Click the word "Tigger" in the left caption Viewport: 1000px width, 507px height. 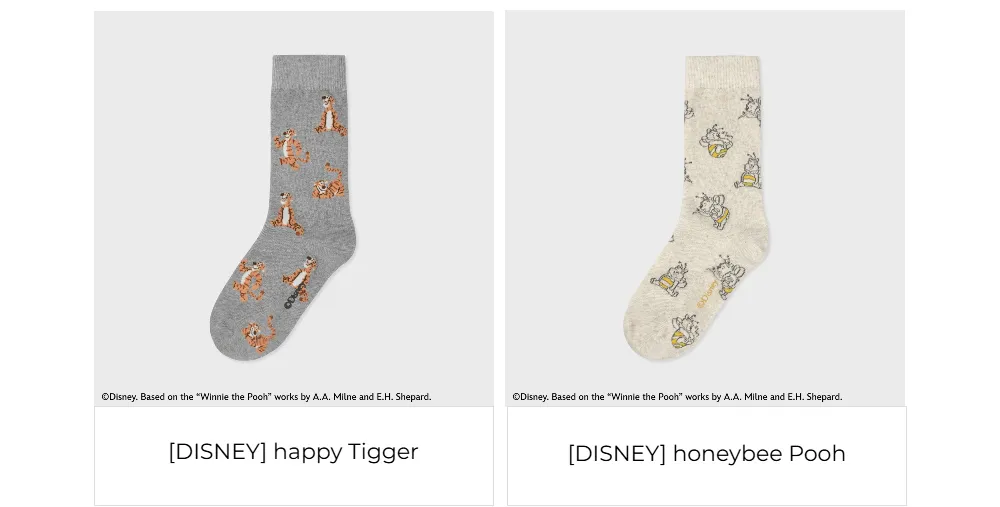tap(383, 452)
